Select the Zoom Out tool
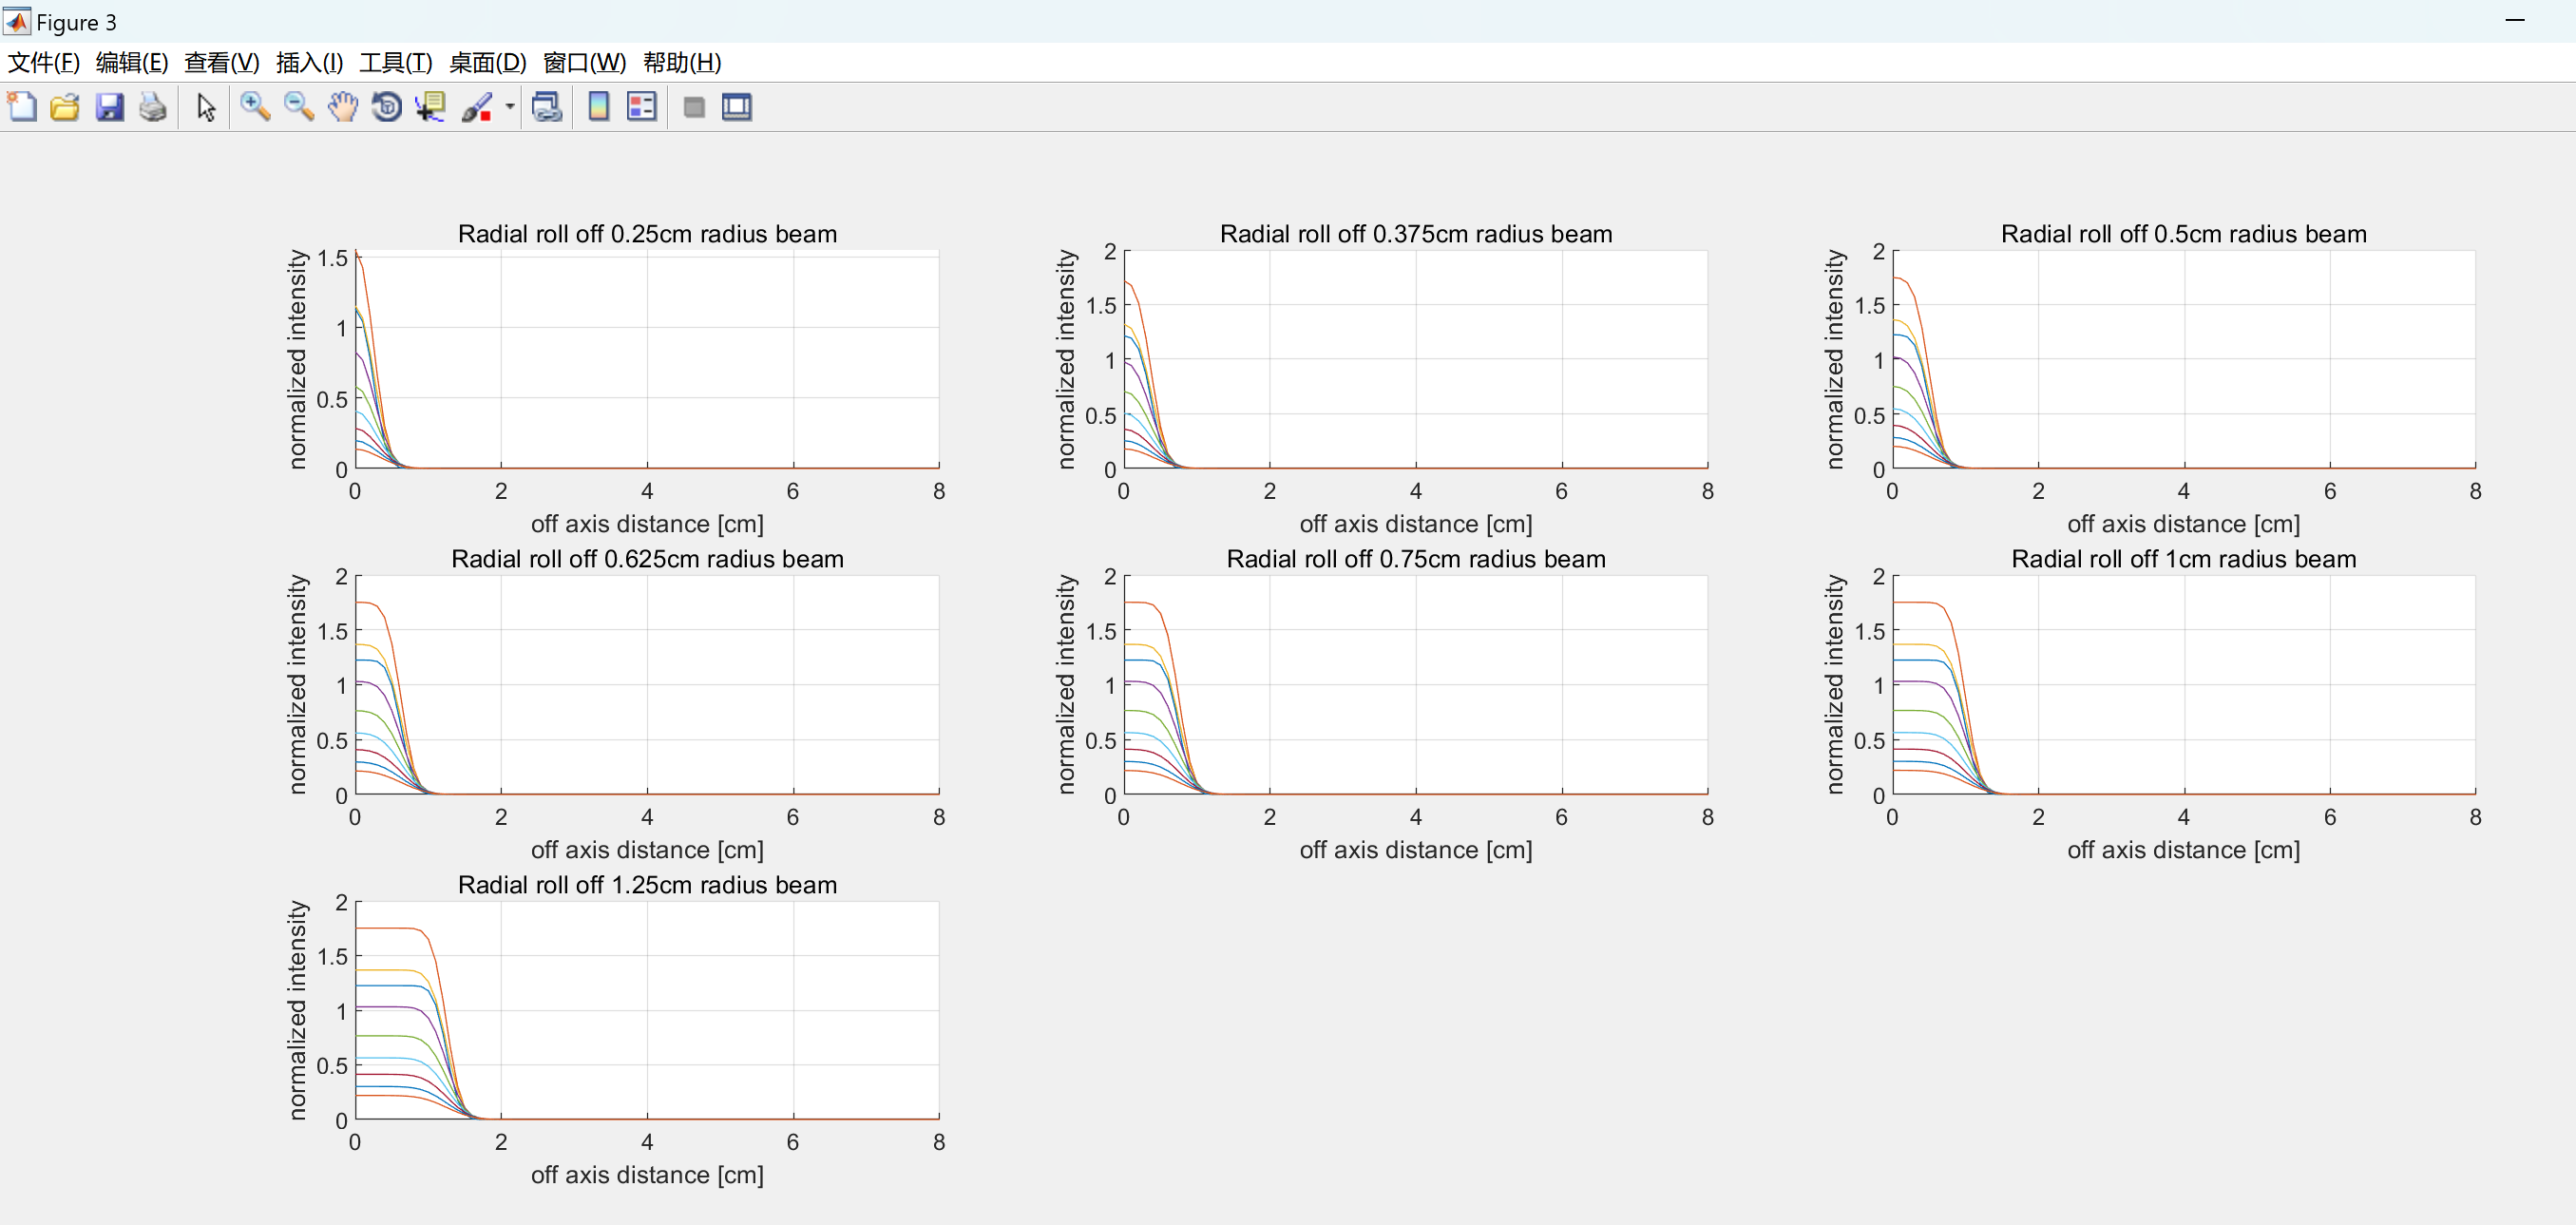This screenshot has height=1225, width=2576. coord(298,107)
